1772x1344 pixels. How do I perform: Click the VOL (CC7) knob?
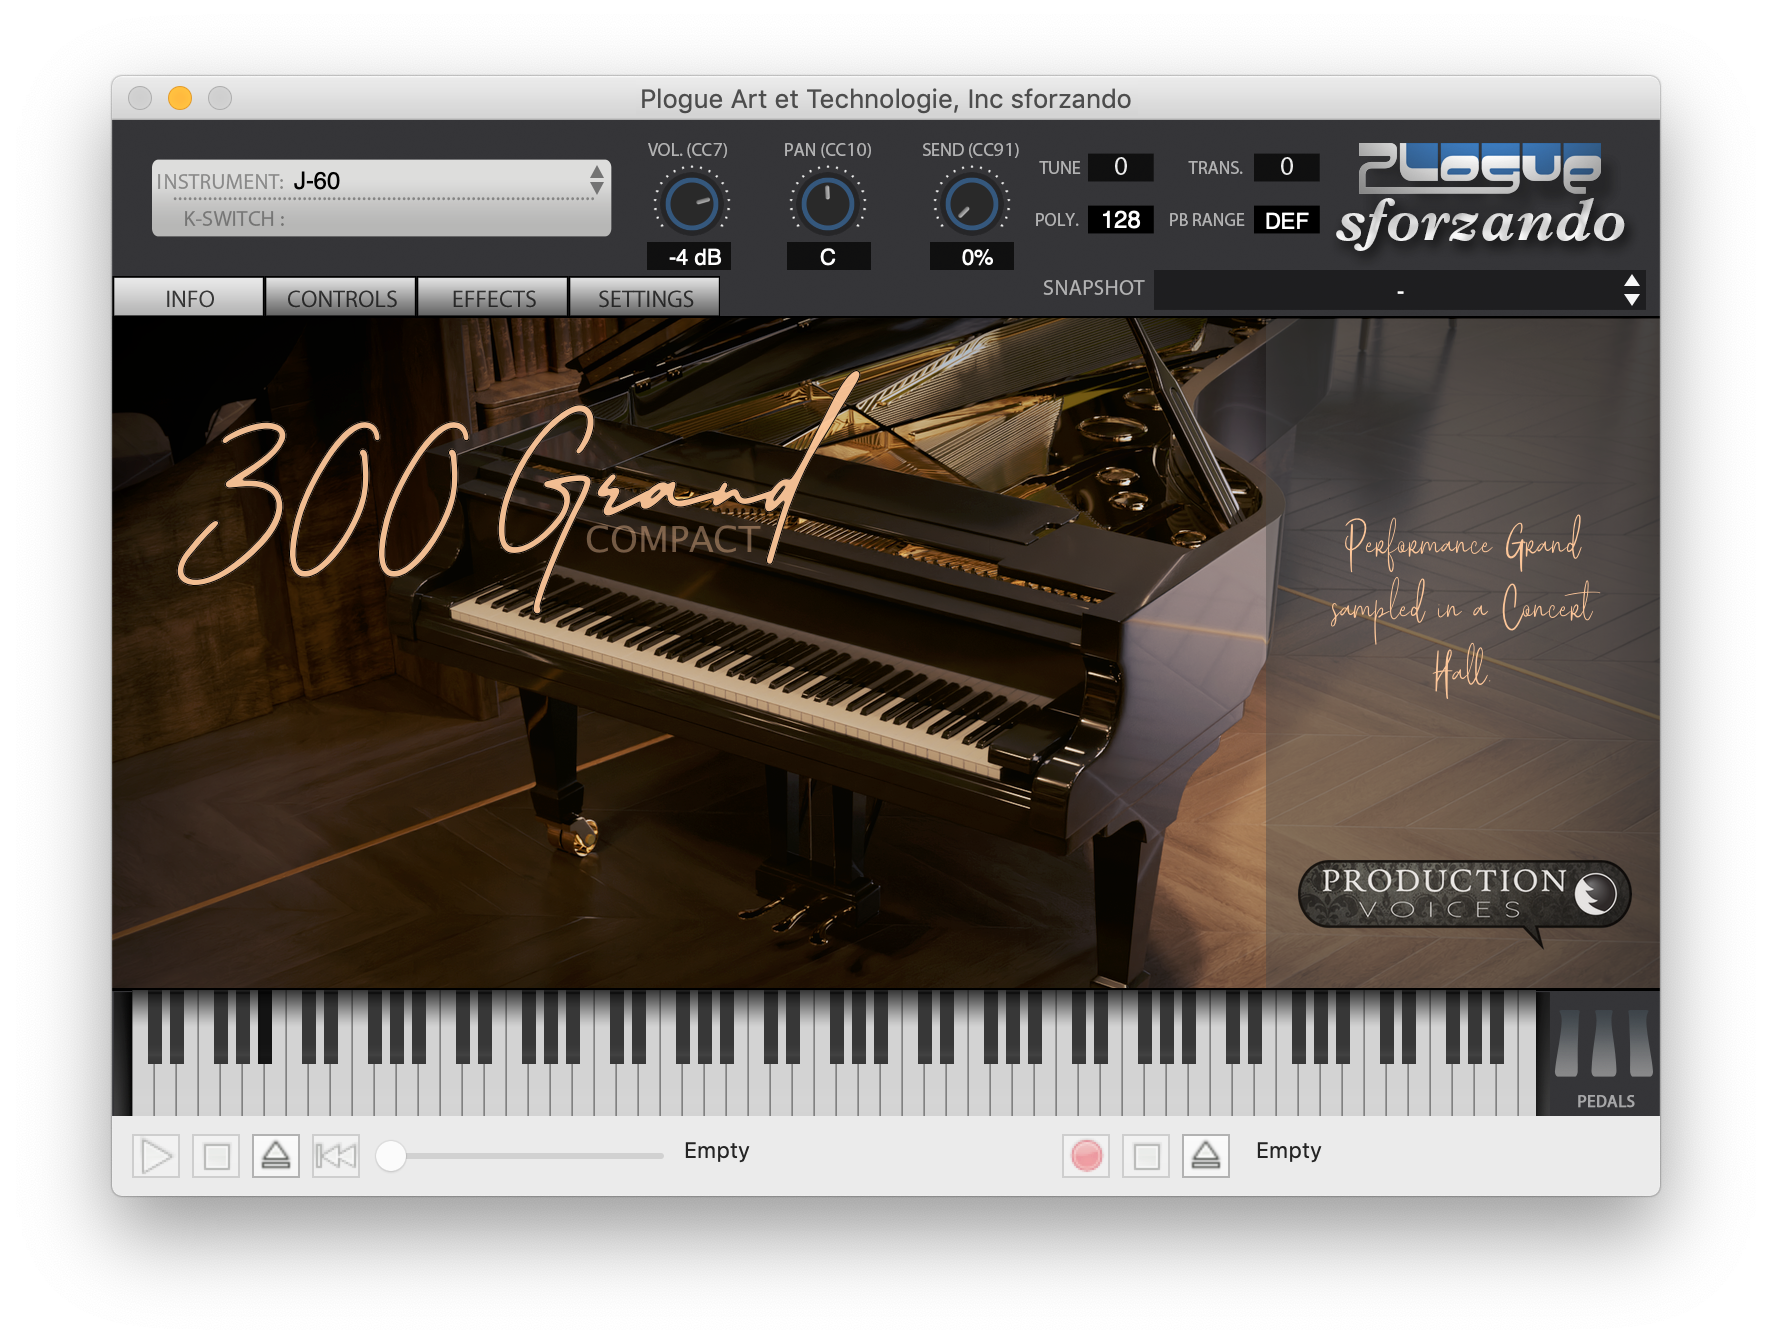692,203
